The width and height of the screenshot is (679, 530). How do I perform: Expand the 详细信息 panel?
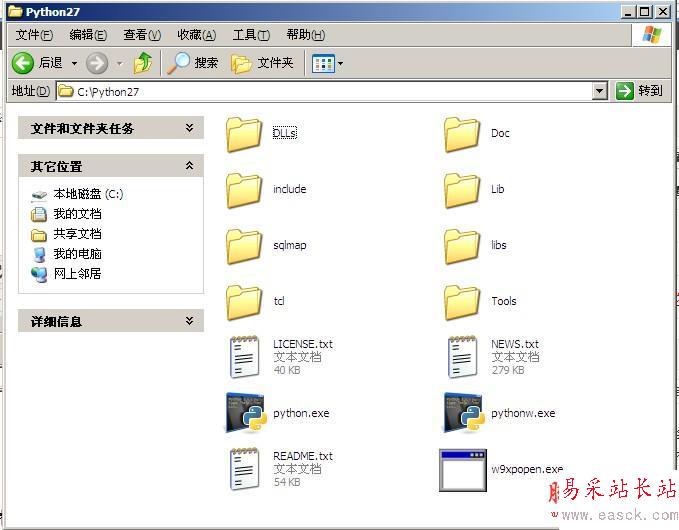pyautogui.click(x=189, y=320)
